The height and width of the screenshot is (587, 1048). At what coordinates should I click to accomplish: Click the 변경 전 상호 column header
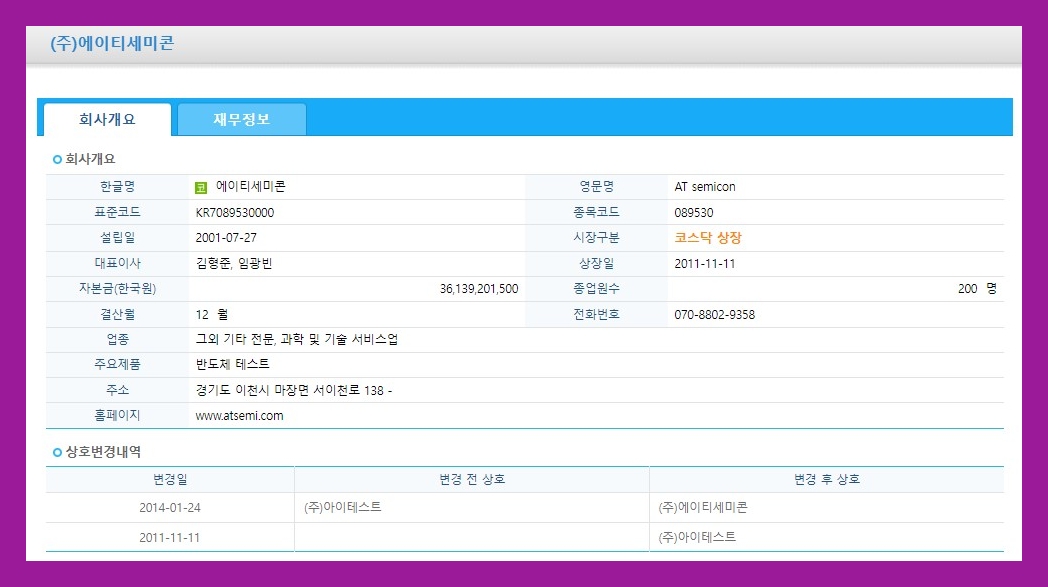pos(472,479)
